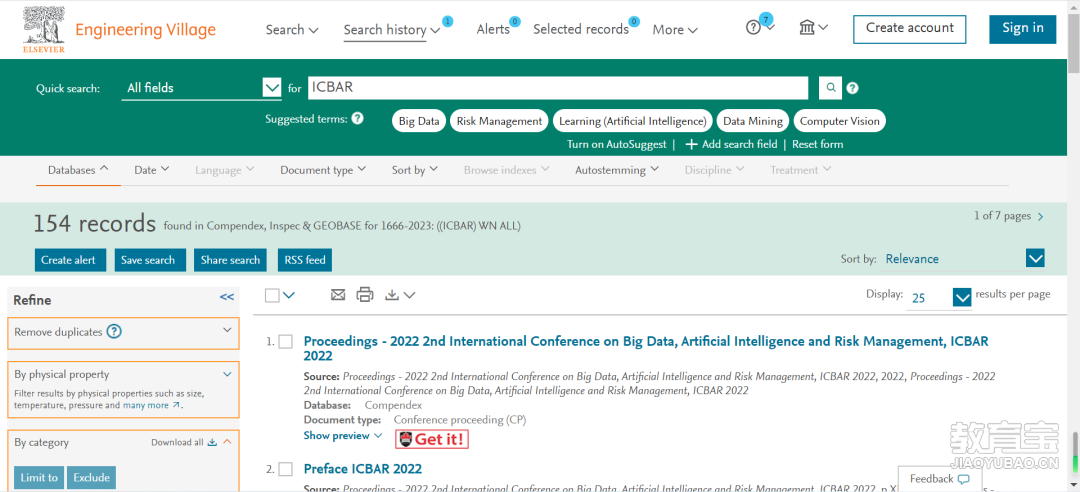Click RSS feed button
The width and height of the screenshot is (1080, 492).
pyautogui.click(x=305, y=260)
